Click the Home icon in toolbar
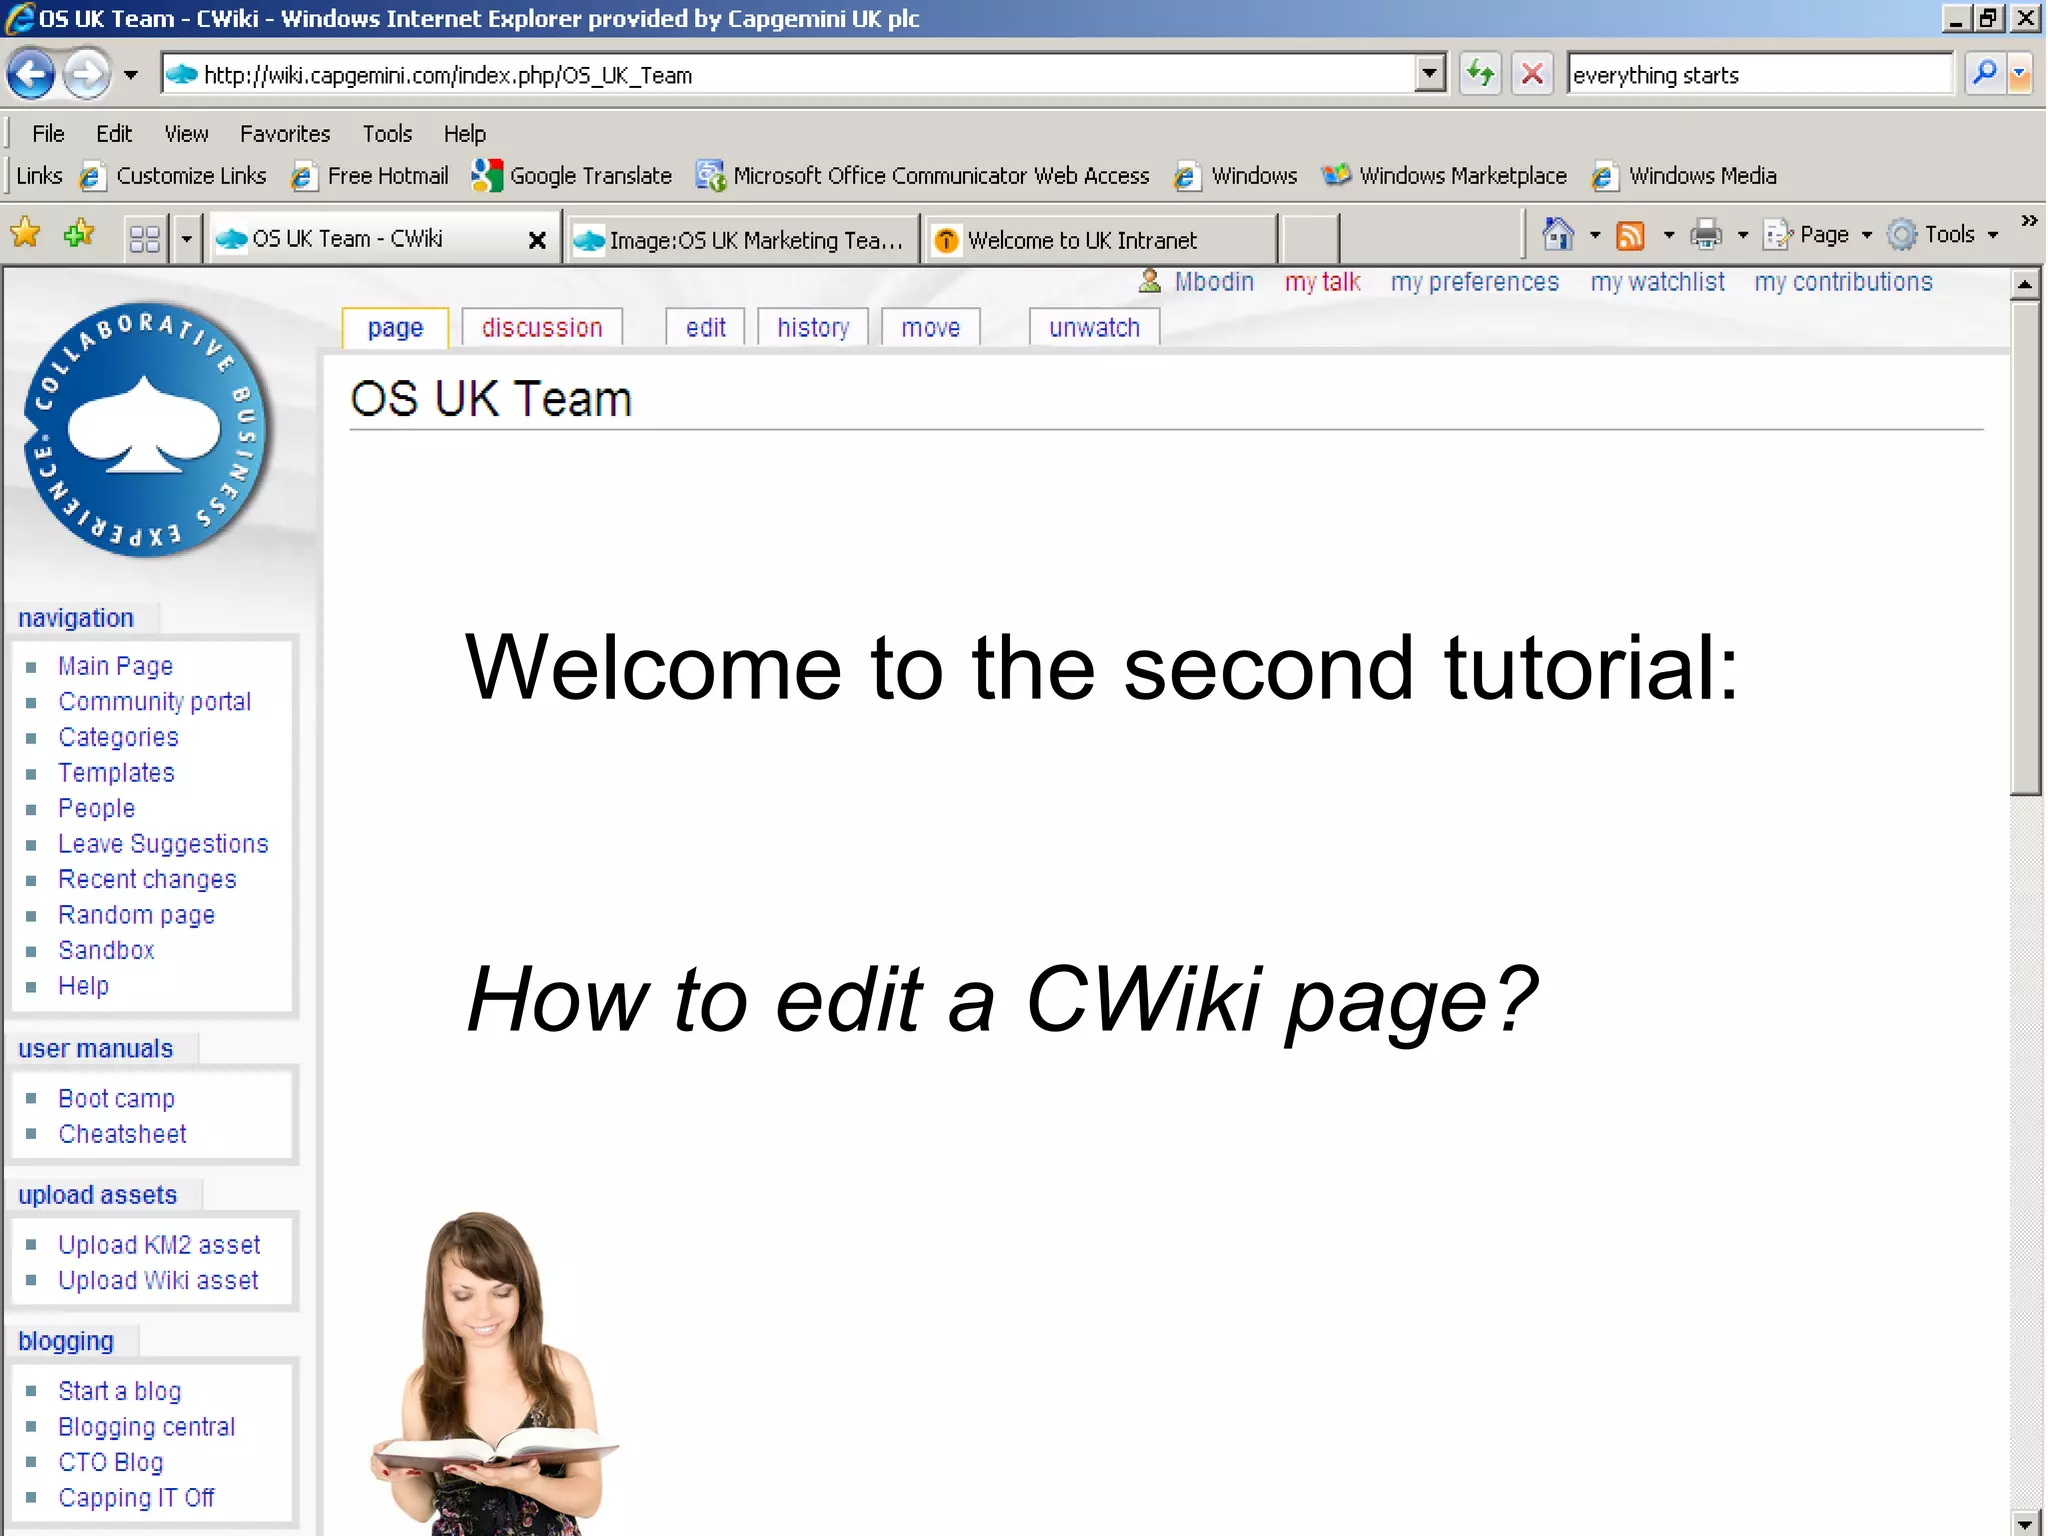This screenshot has height=1536, width=2048. pos(1558,235)
